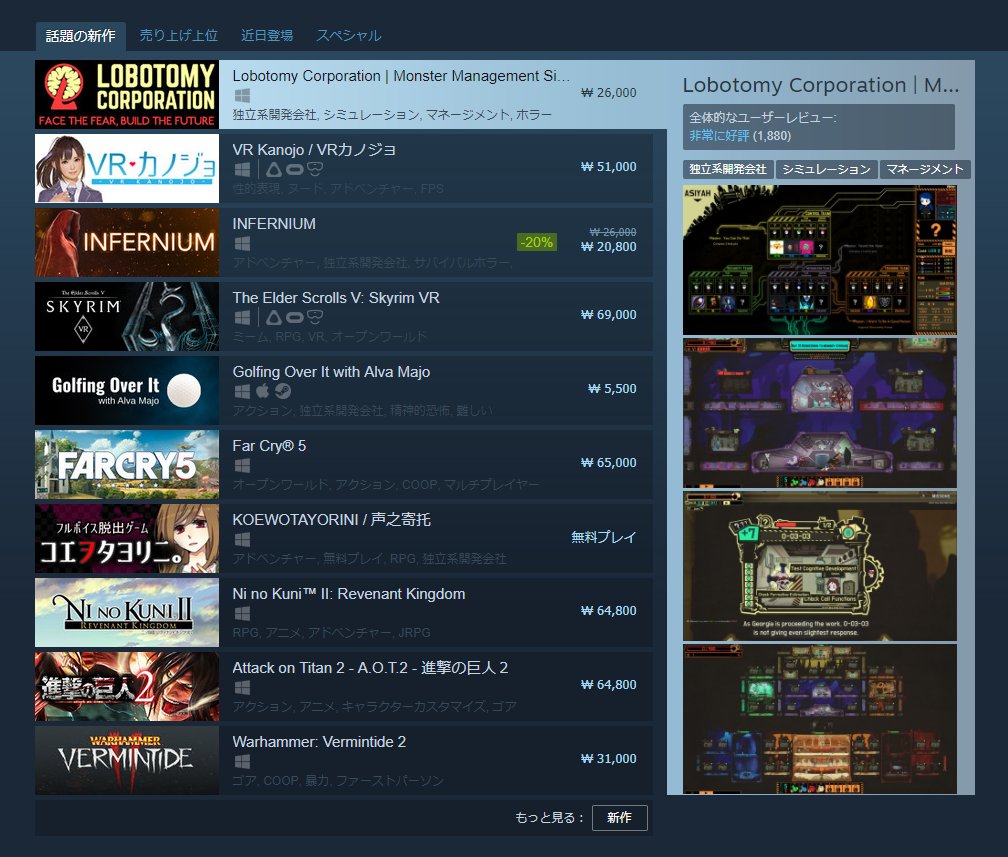Click Windows icon on Vermintide 2 row
The height and width of the screenshot is (857, 1008).
pos(242,761)
